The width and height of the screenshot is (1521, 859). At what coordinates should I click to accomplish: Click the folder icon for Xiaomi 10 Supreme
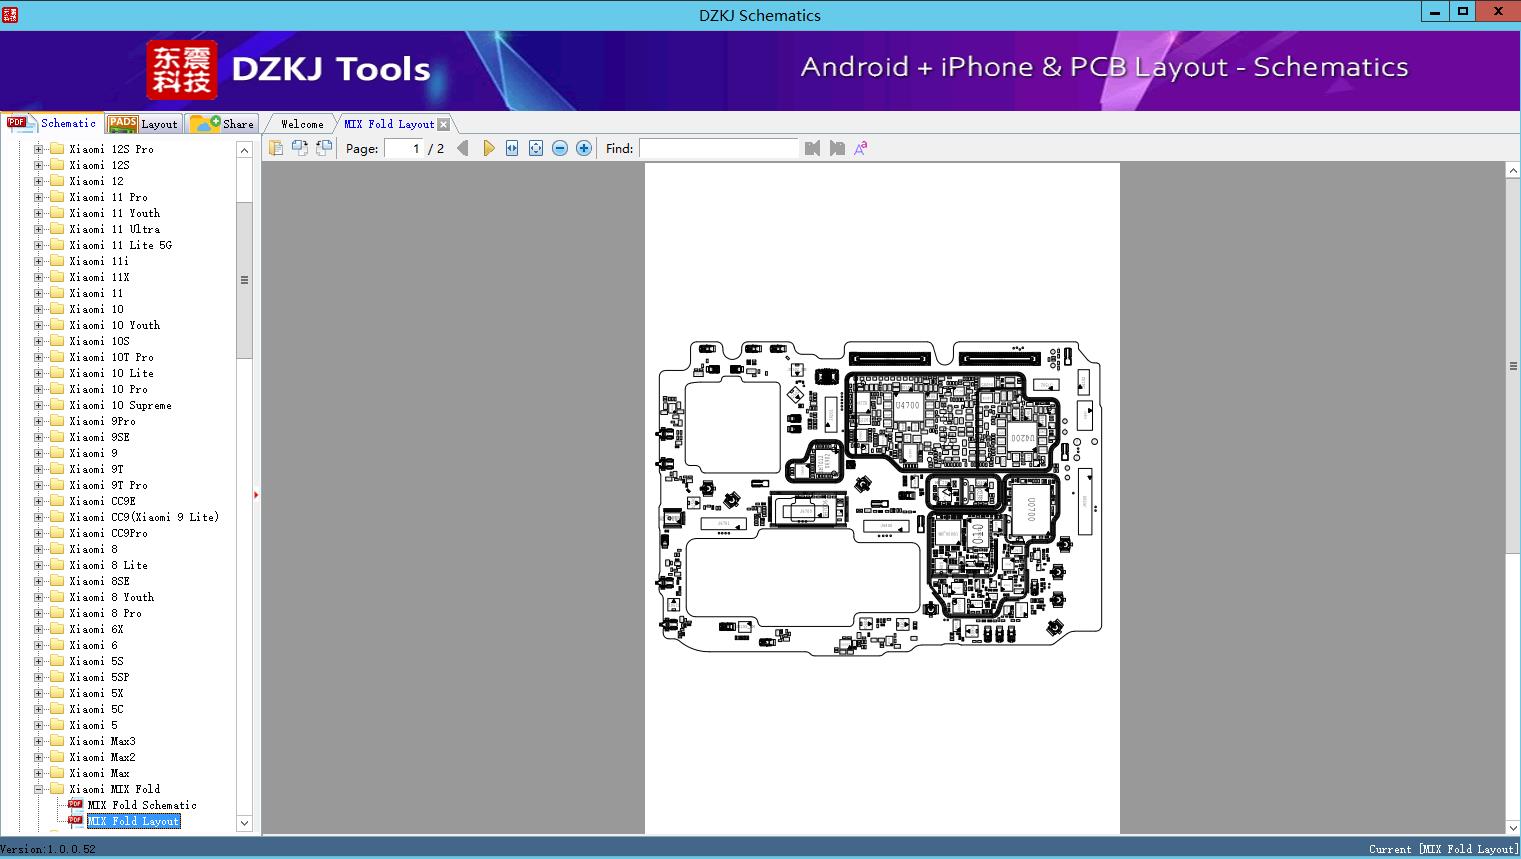pyautogui.click(x=57, y=405)
